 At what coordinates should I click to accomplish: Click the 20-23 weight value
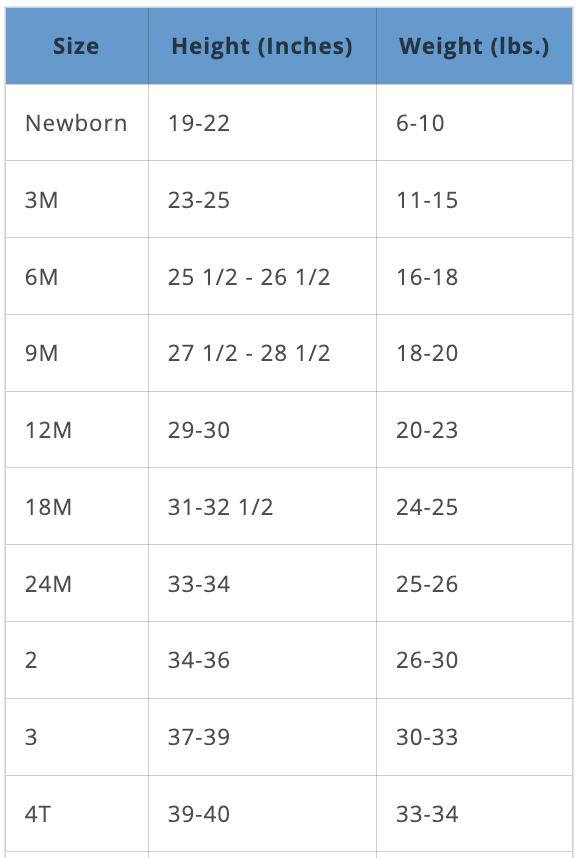(x=427, y=430)
